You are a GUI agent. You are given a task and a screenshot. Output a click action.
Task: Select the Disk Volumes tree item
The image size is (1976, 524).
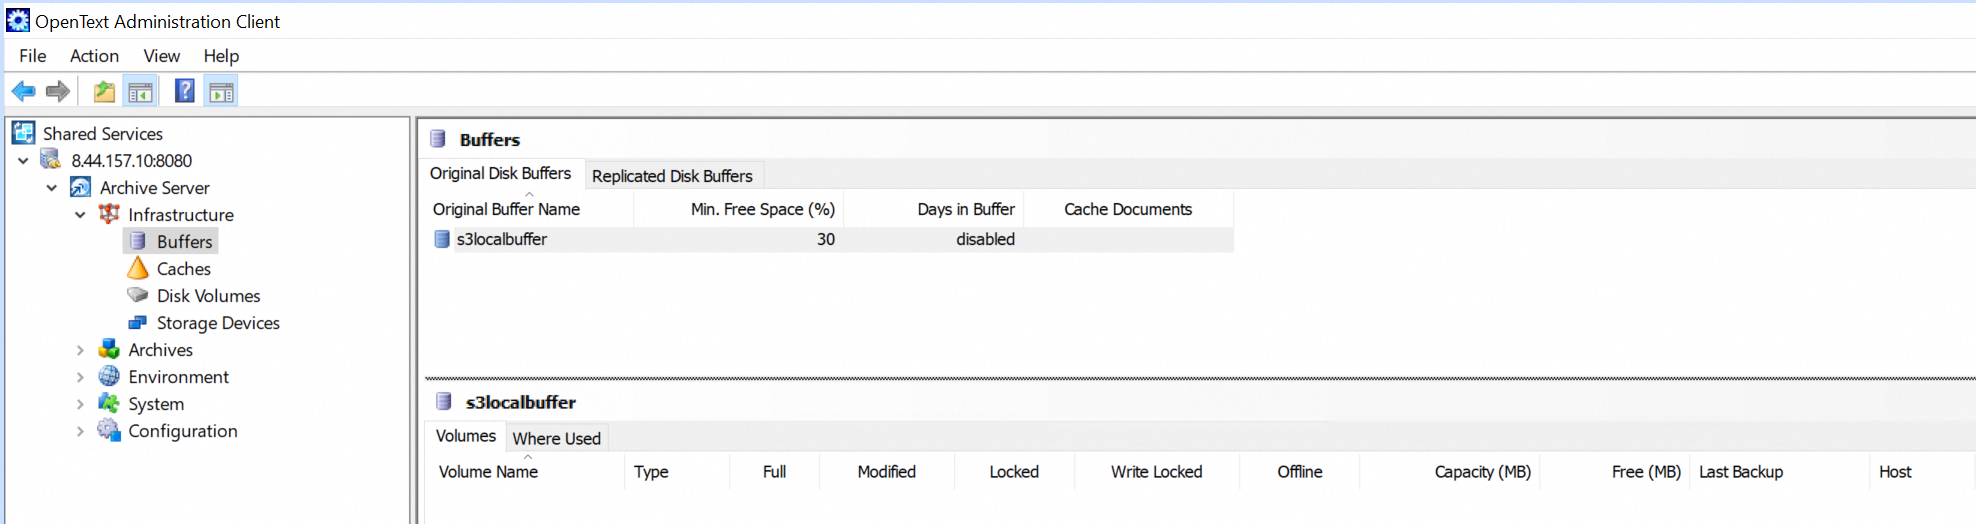coord(208,296)
